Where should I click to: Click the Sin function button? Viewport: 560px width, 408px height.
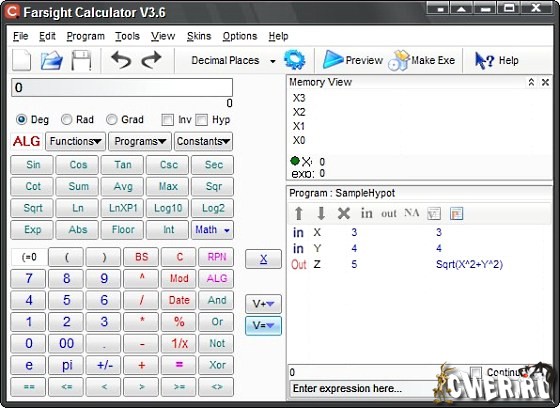click(x=32, y=165)
